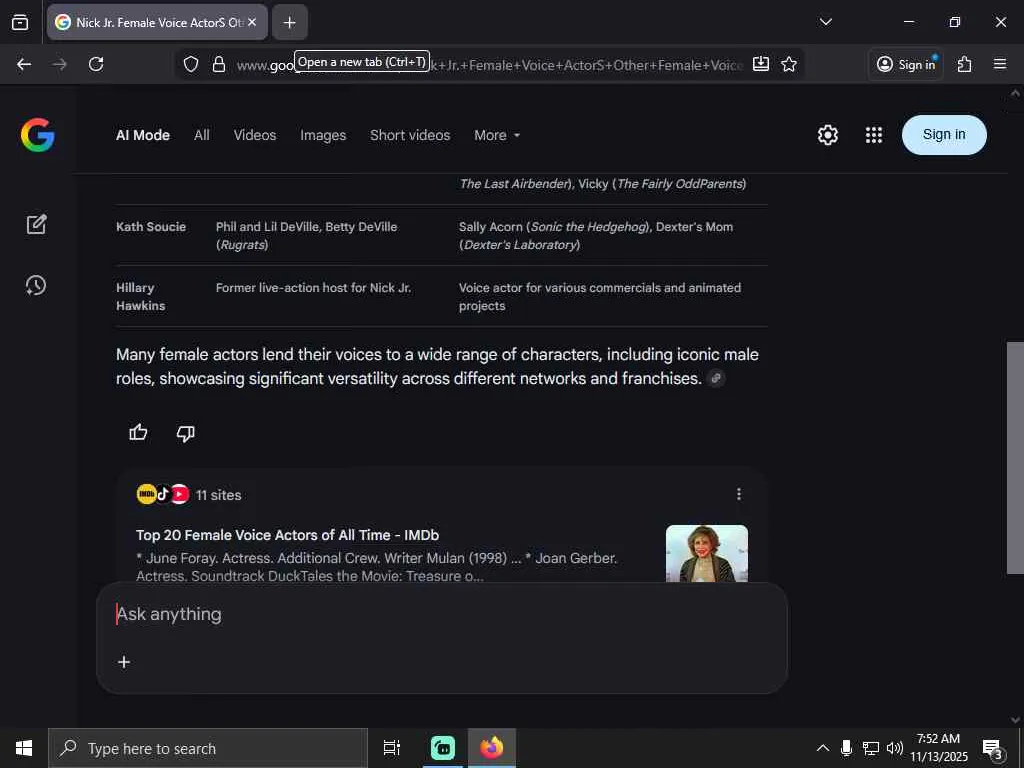Image resolution: width=1024 pixels, height=768 pixels.
Task: Click Sally Acorn Sonic the Hedgehog cell
Action: click(x=596, y=235)
